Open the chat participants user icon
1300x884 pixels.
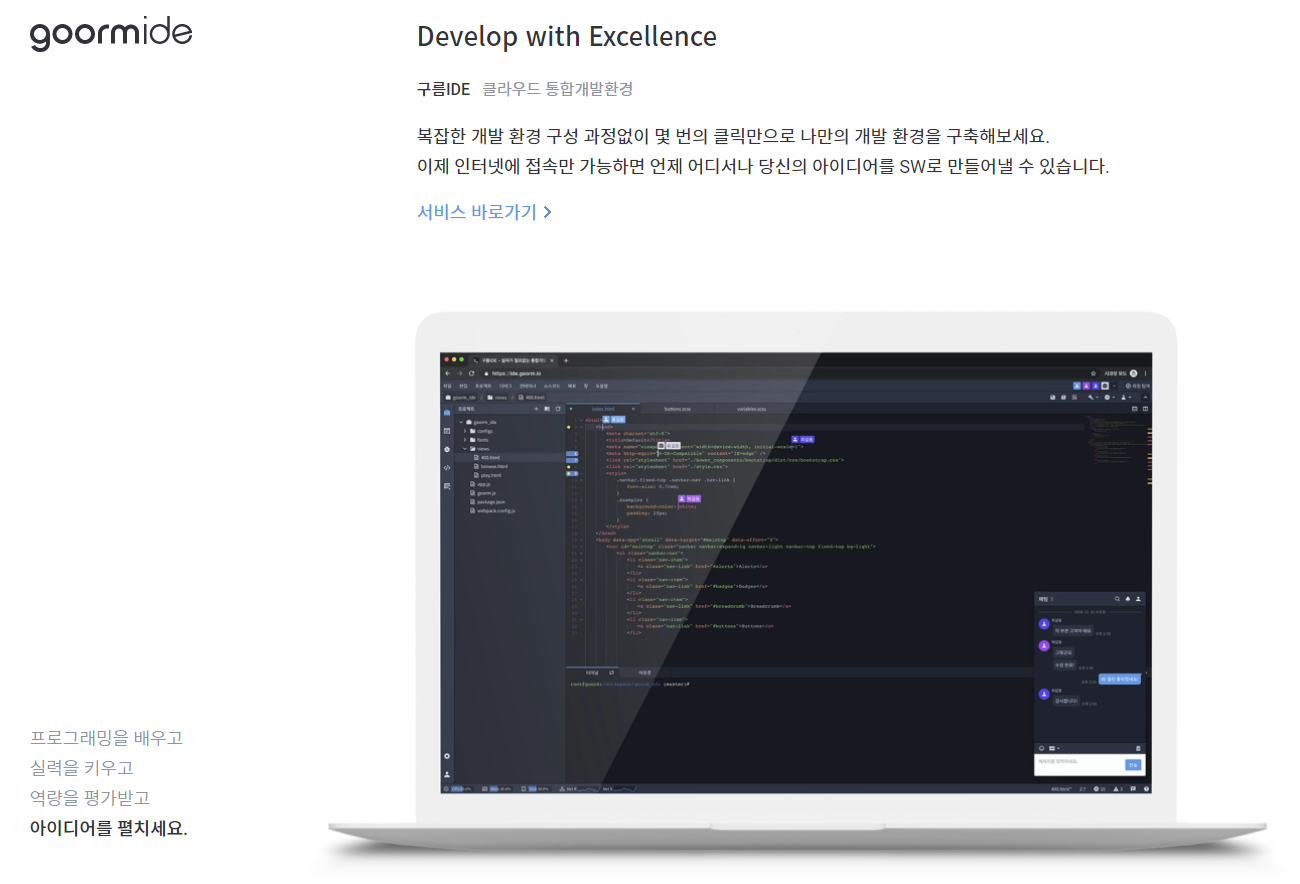pyautogui.click(x=1138, y=599)
